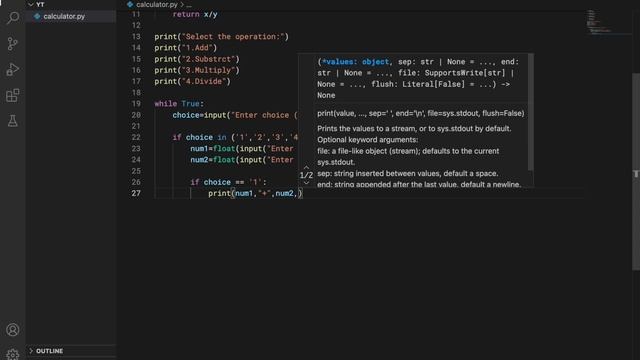Click the minimap code preview

[598, 22]
